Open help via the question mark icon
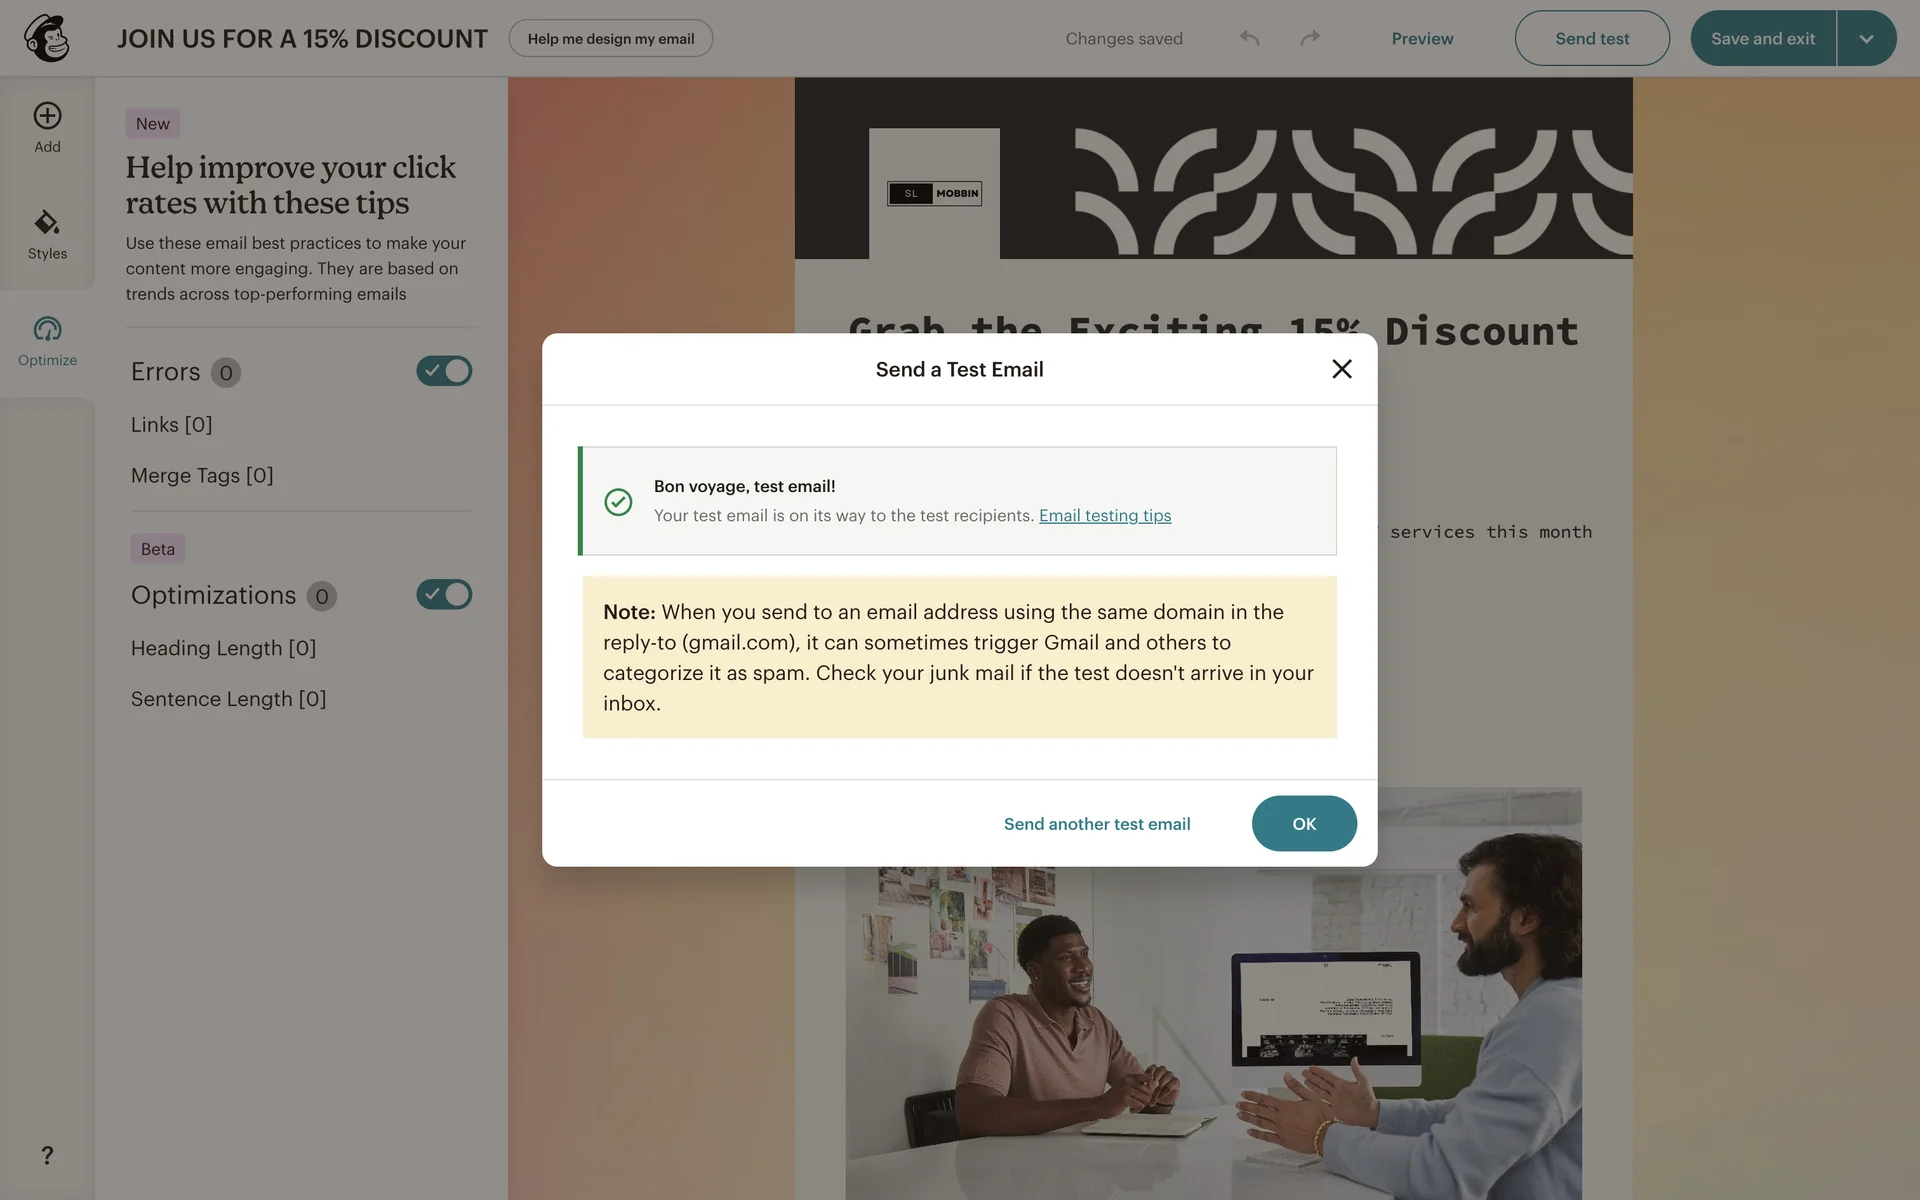Screen dimensions: 1920x1200 point(47,1155)
